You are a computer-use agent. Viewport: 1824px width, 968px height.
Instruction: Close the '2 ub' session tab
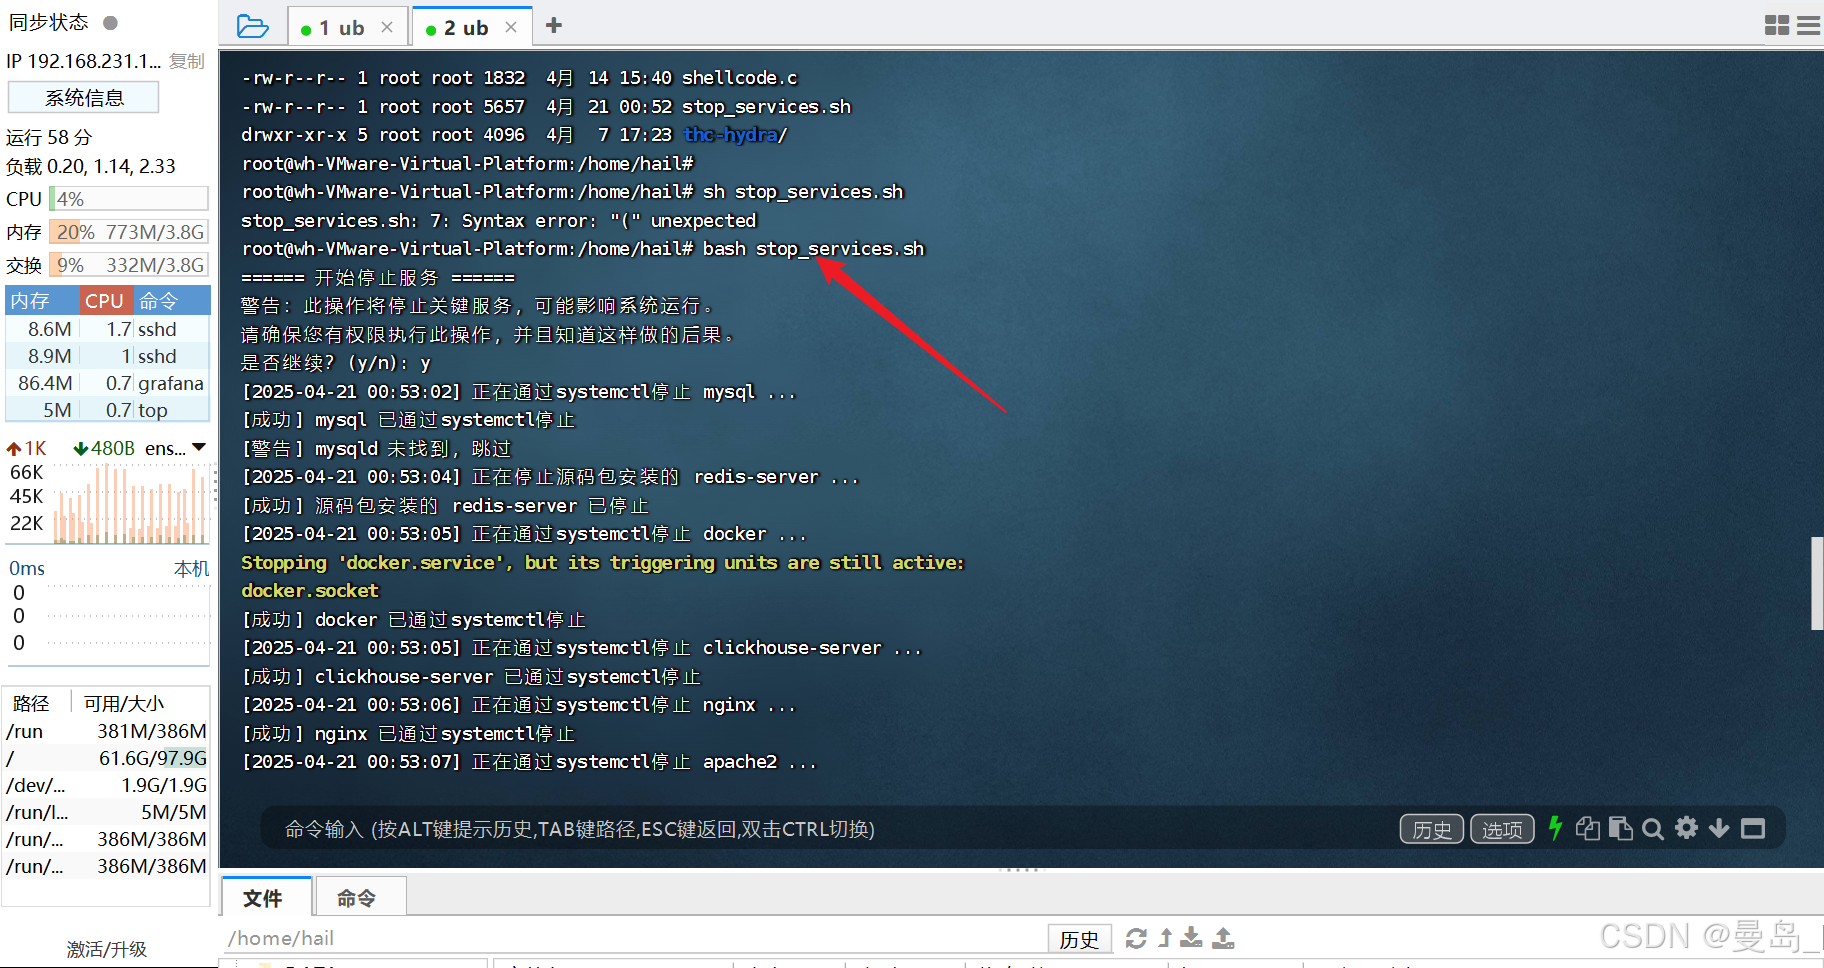(x=511, y=28)
